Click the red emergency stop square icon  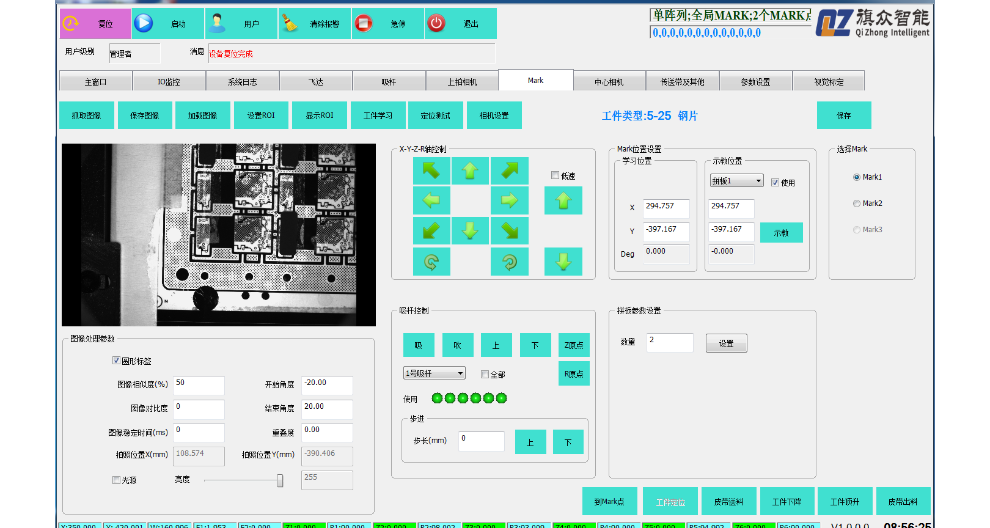363,23
